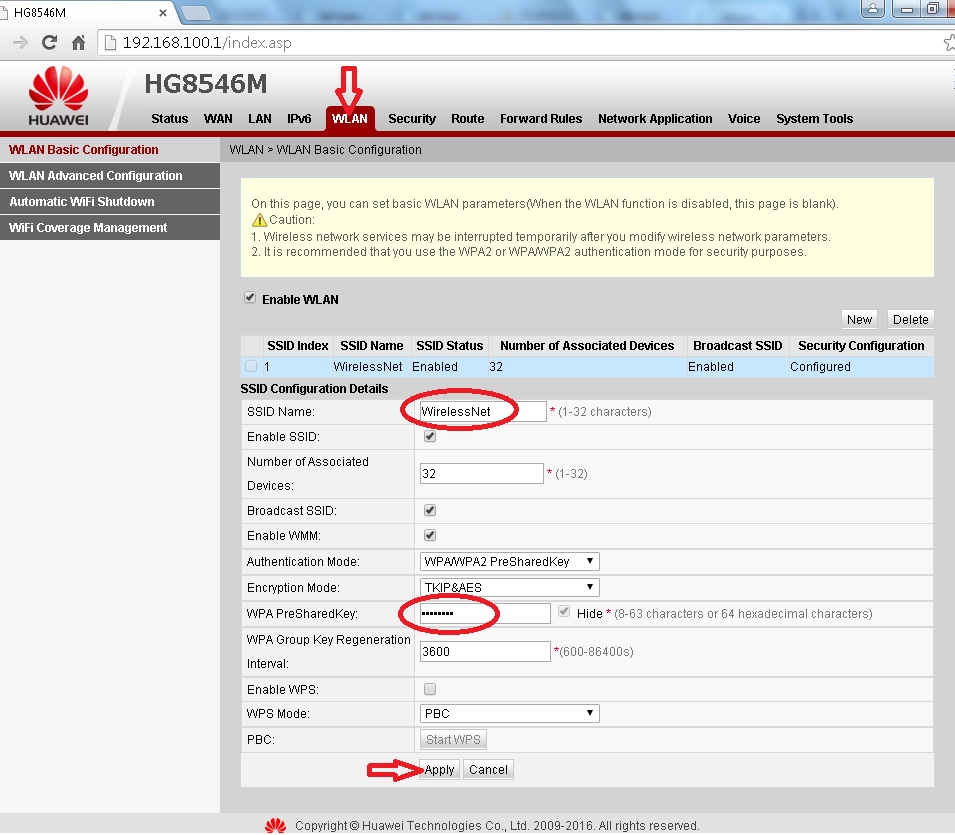Image resolution: width=955 pixels, height=835 pixels.
Task: Click the browser forward arrow icon
Action: pos(19,43)
